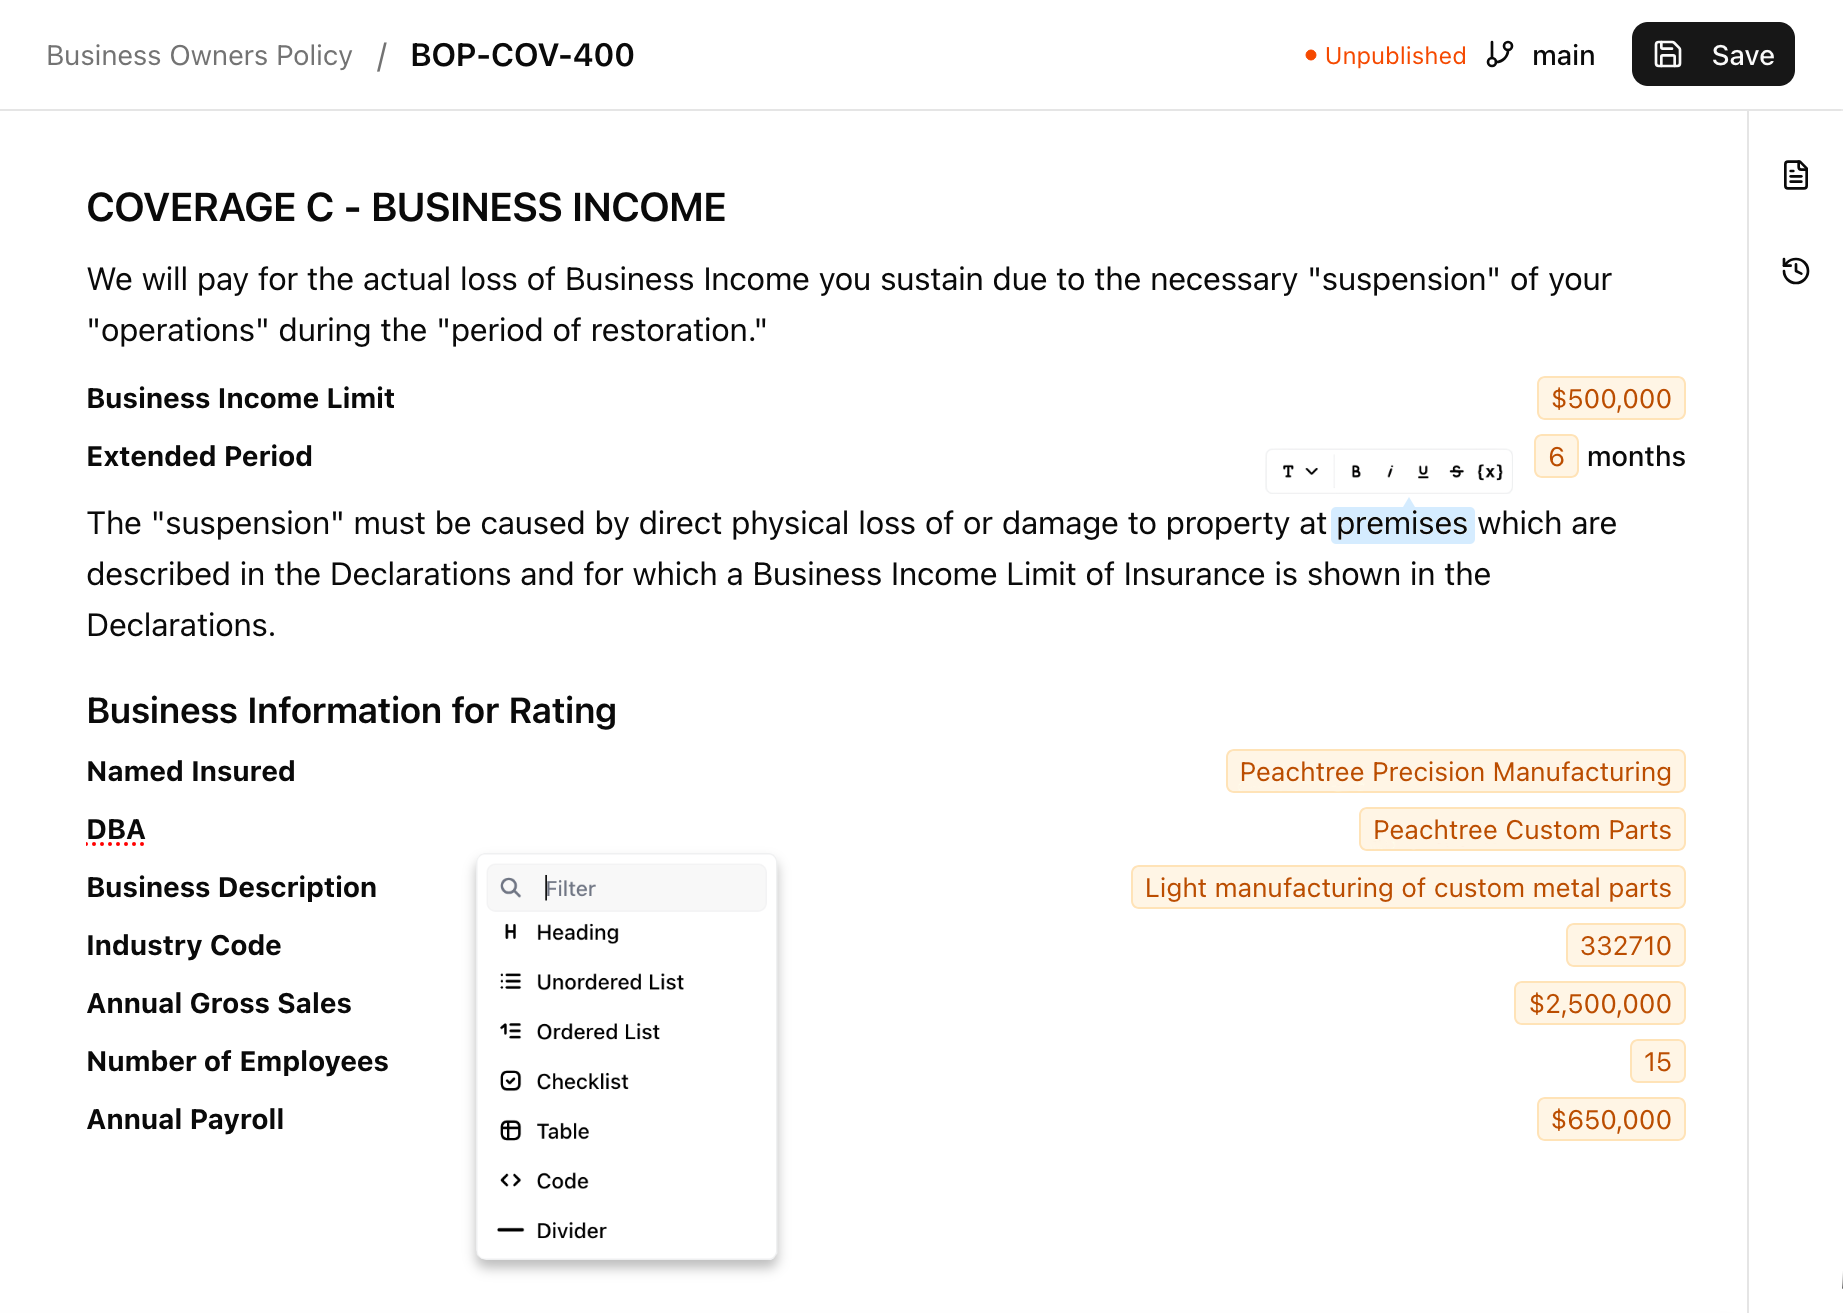The image size is (1843, 1313).
Task: Toggle italic formatting
Action: coord(1389,471)
